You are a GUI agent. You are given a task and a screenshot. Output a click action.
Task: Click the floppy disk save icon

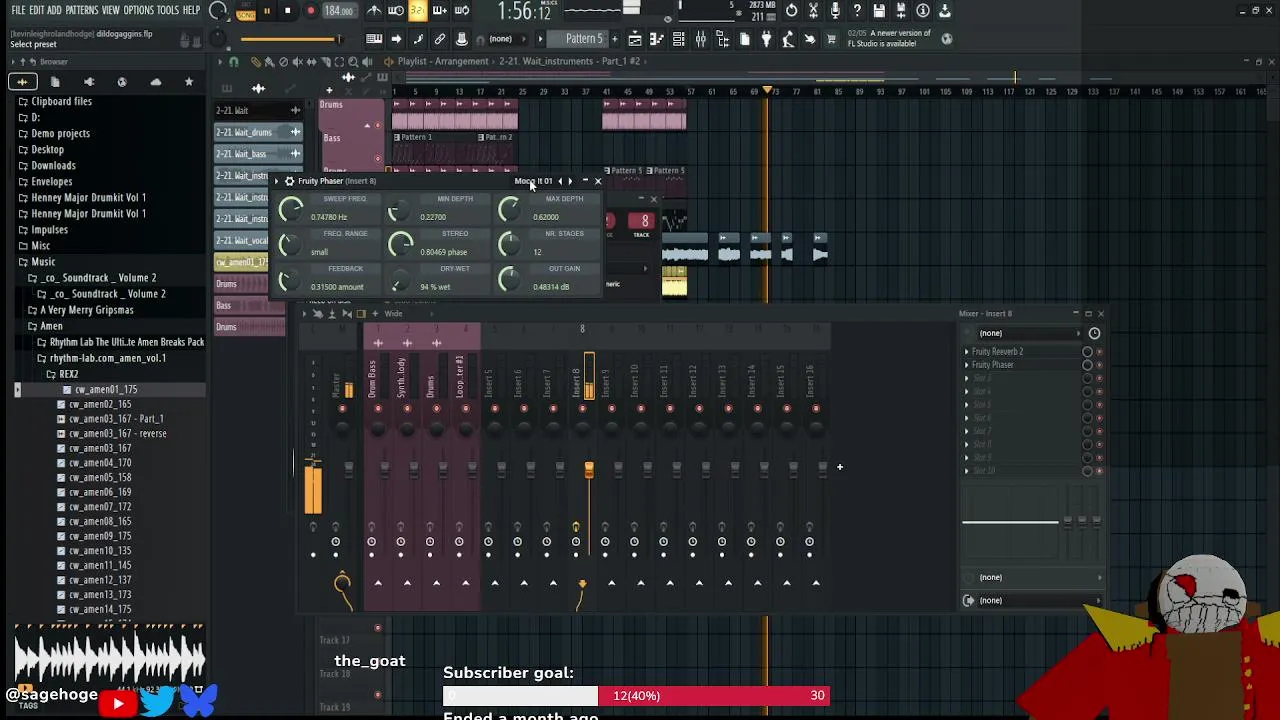[x=879, y=11]
